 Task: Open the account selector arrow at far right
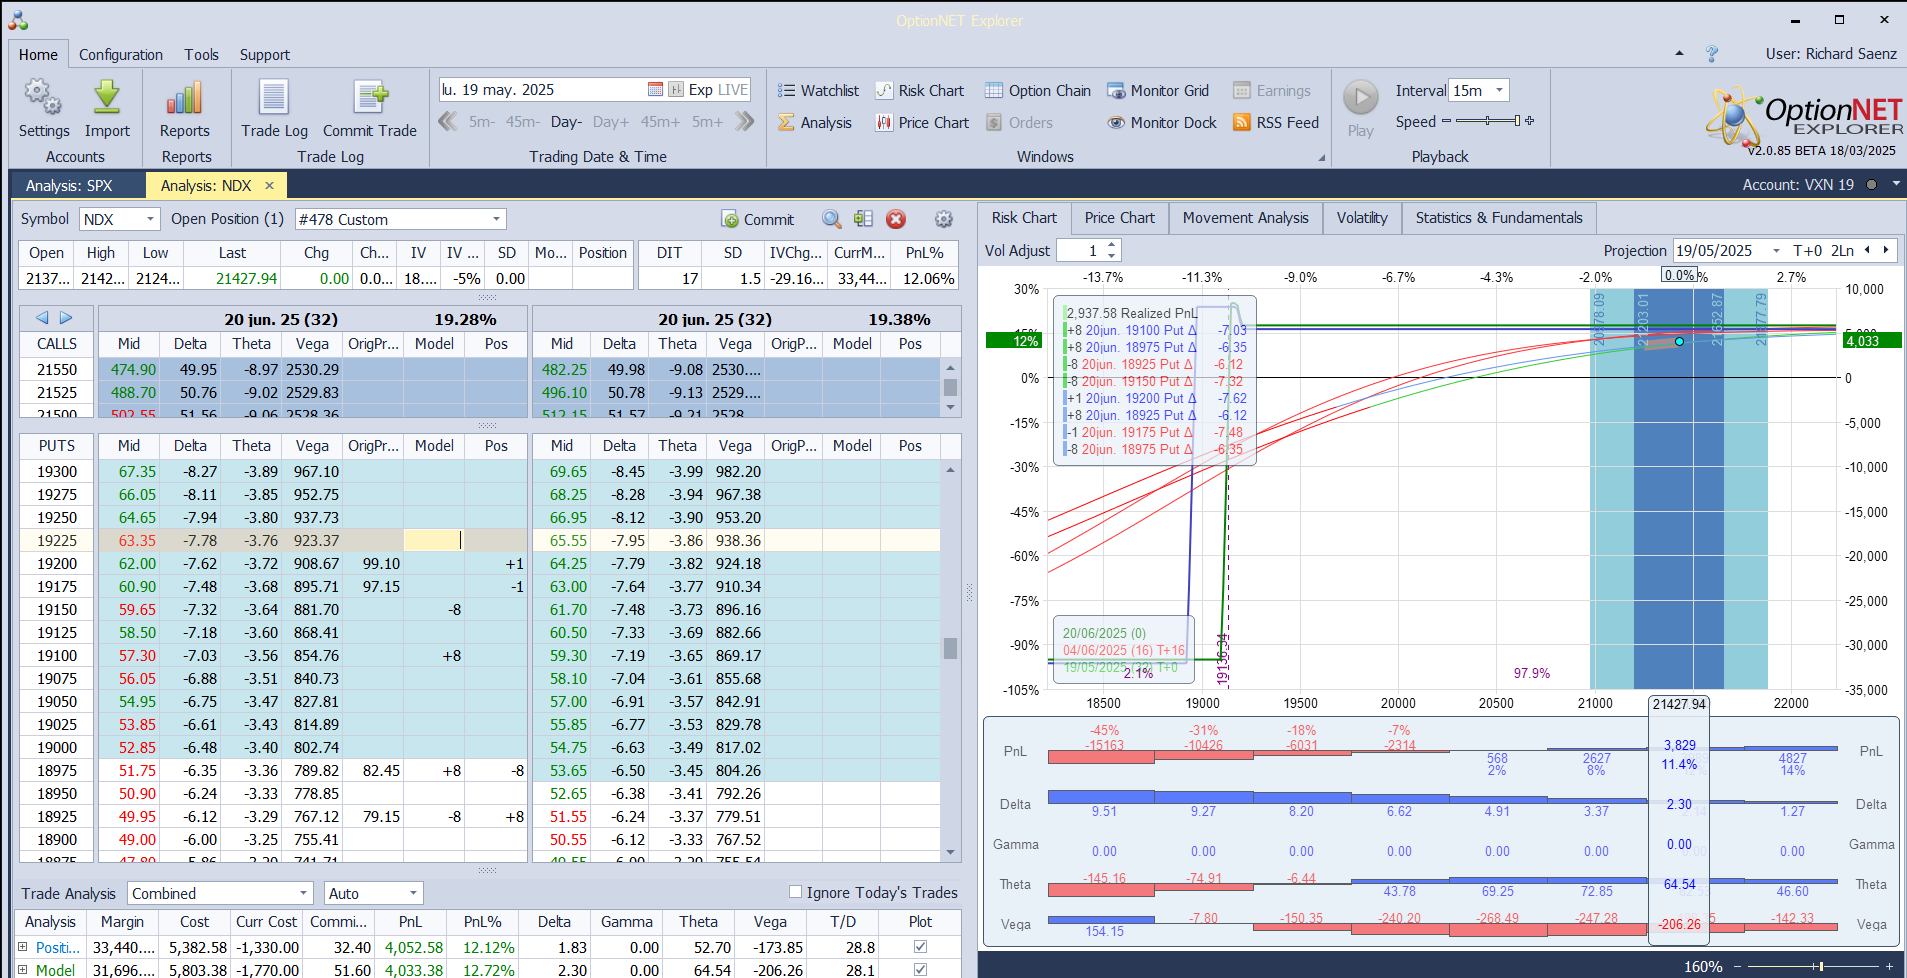pyautogui.click(x=1896, y=185)
